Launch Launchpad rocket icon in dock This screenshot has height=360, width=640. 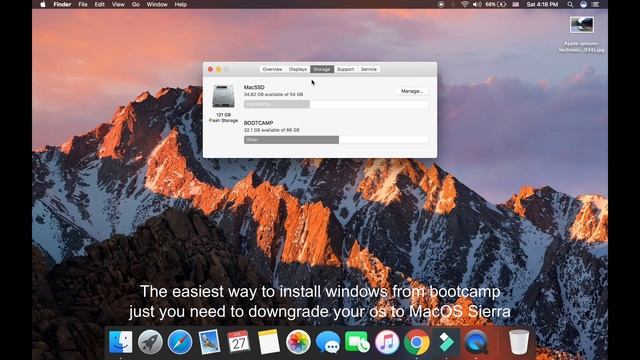150,342
